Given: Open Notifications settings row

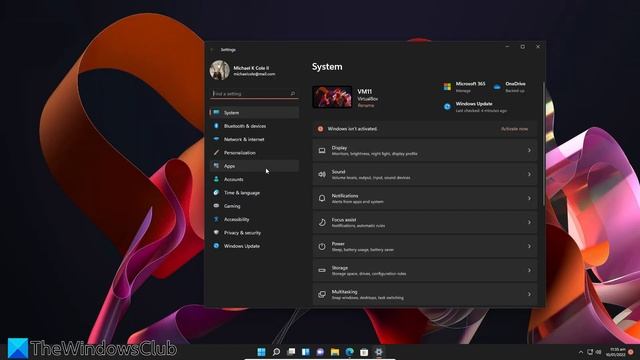Looking at the screenshot, I should 425,198.
